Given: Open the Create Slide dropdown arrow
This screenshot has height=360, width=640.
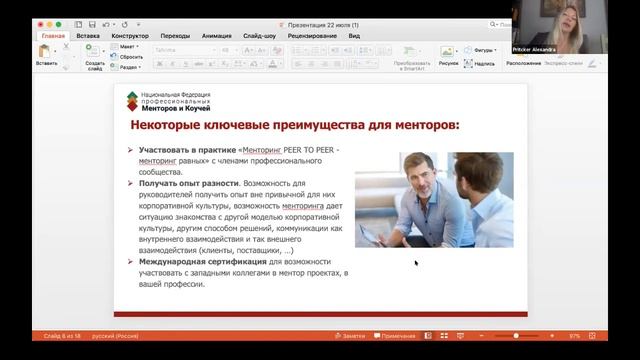Looking at the screenshot, I should click(x=103, y=51).
